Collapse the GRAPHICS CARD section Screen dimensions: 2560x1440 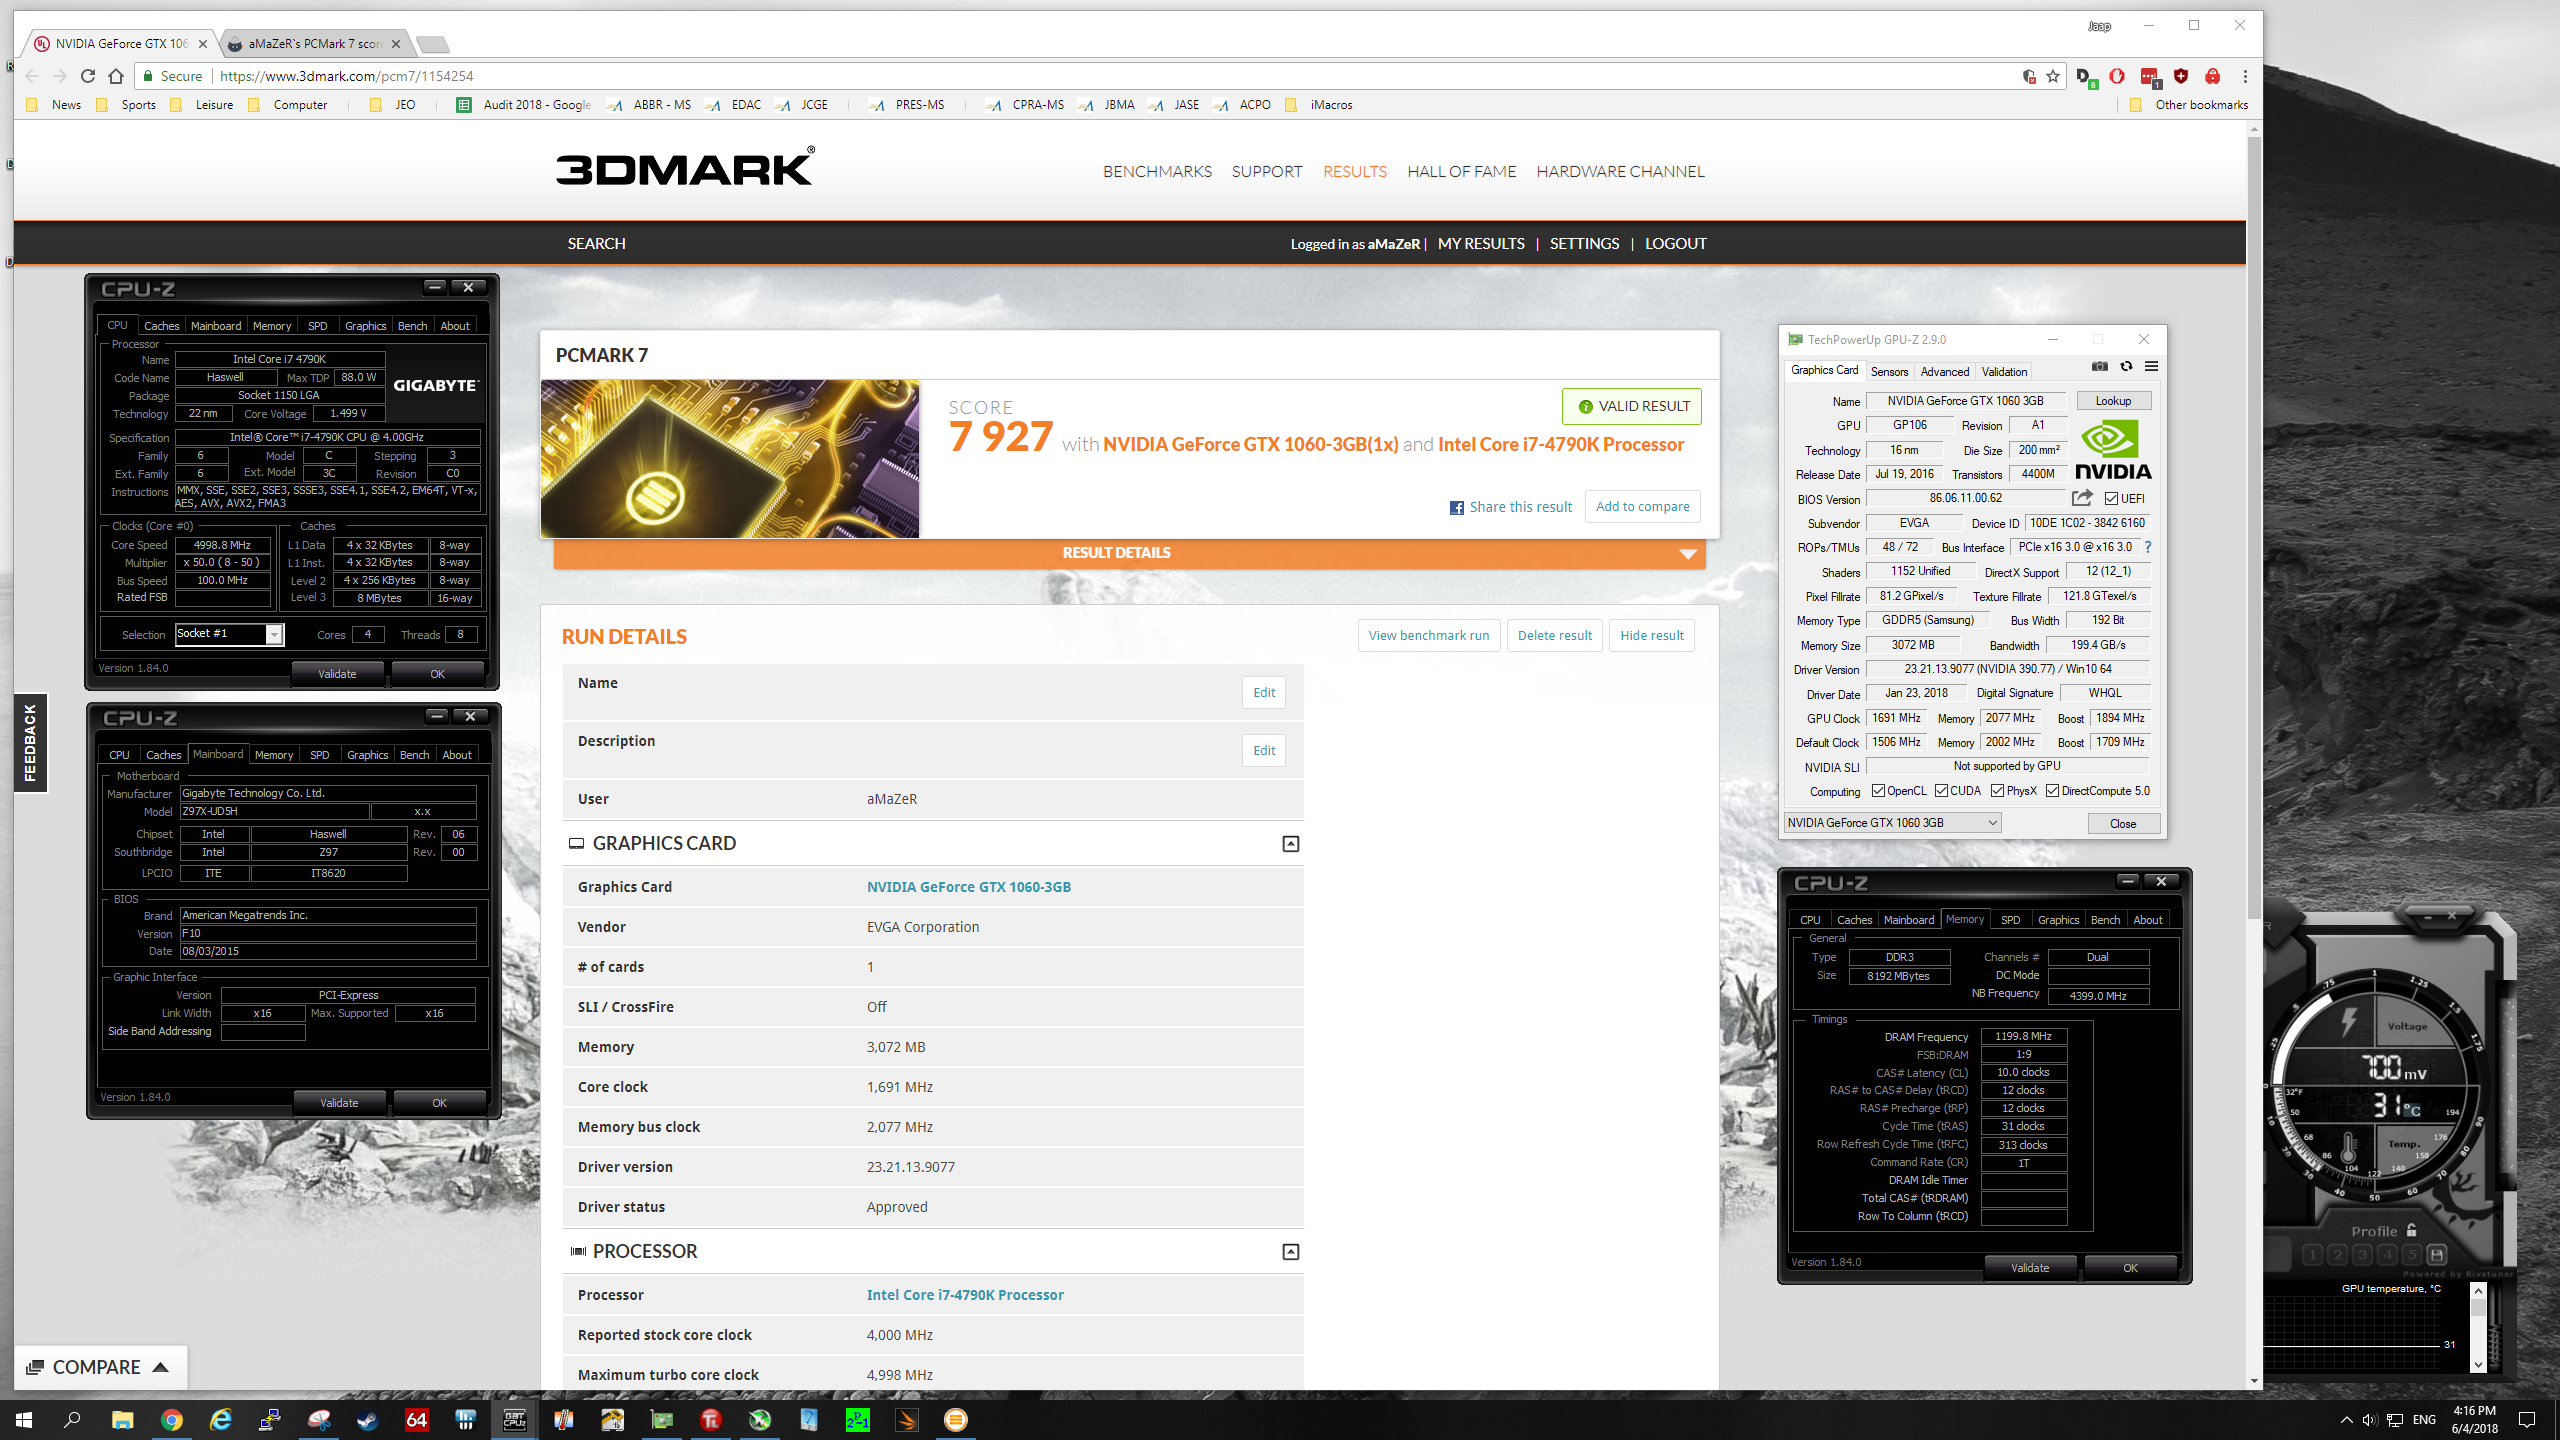1291,844
